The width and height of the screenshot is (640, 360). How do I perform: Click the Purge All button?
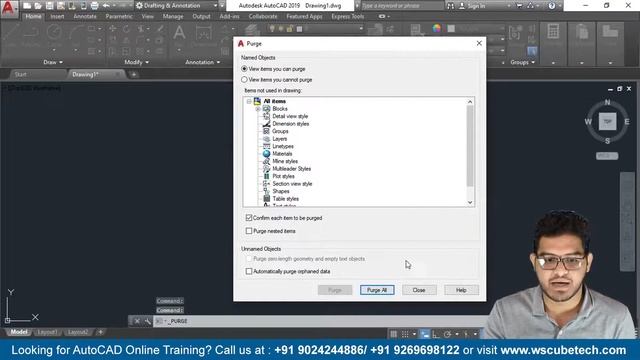(377, 290)
